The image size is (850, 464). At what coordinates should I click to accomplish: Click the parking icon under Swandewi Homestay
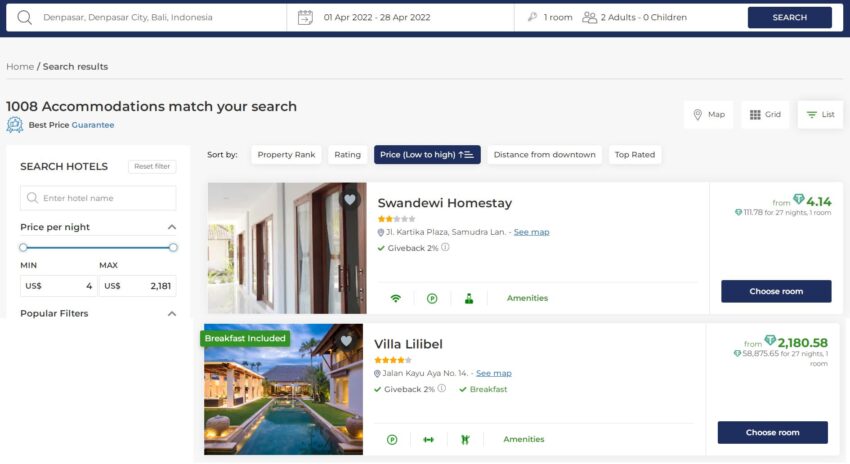pyautogui.click(x=432, y=298)
